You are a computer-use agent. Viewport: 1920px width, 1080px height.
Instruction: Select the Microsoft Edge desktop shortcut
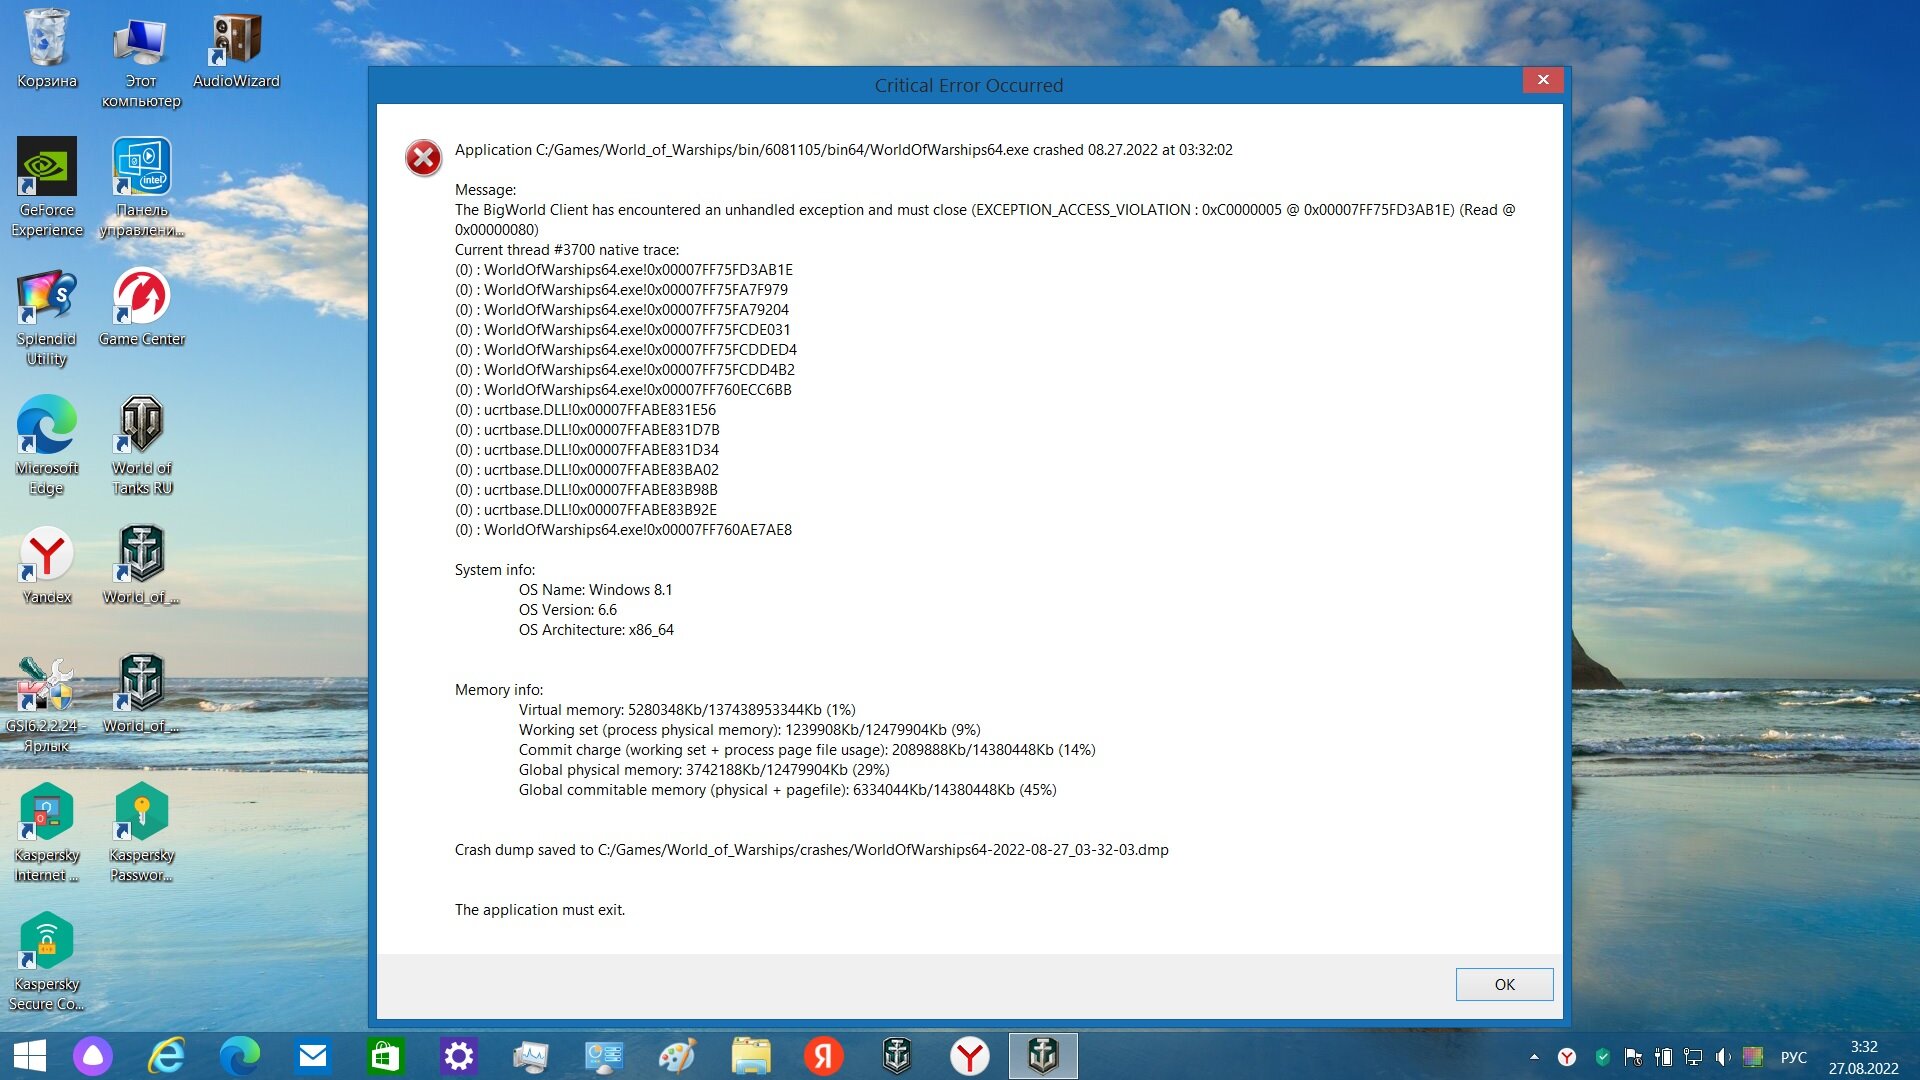click(47, 445)
